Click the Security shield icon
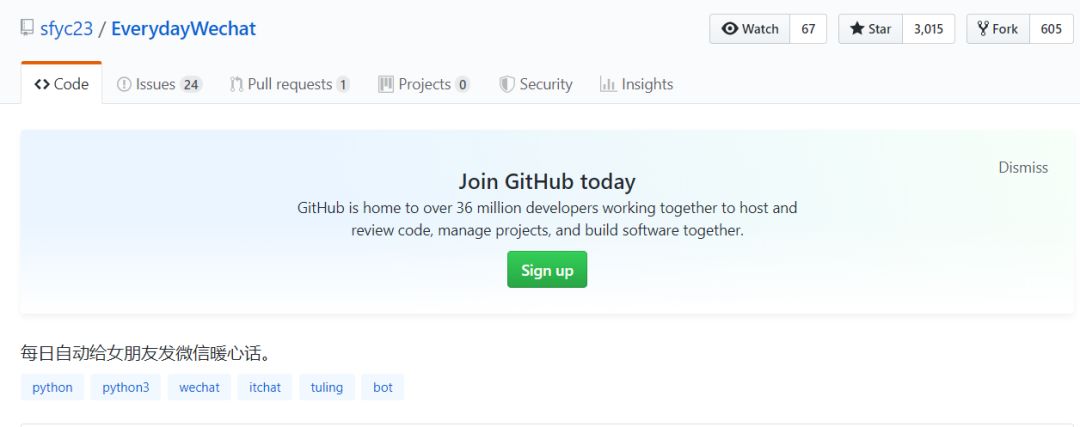The height and width of the screenshot is (427, 1080). (x=507, y=85)
